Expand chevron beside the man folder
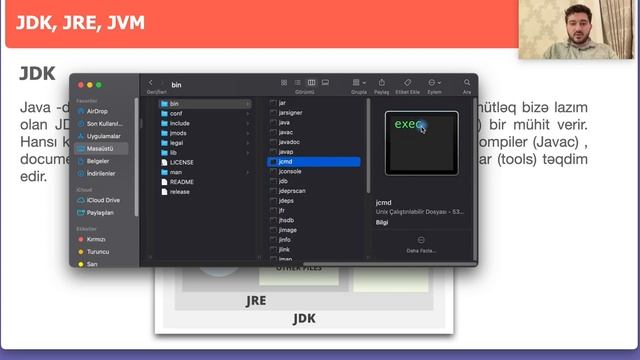 click(248, 172)
